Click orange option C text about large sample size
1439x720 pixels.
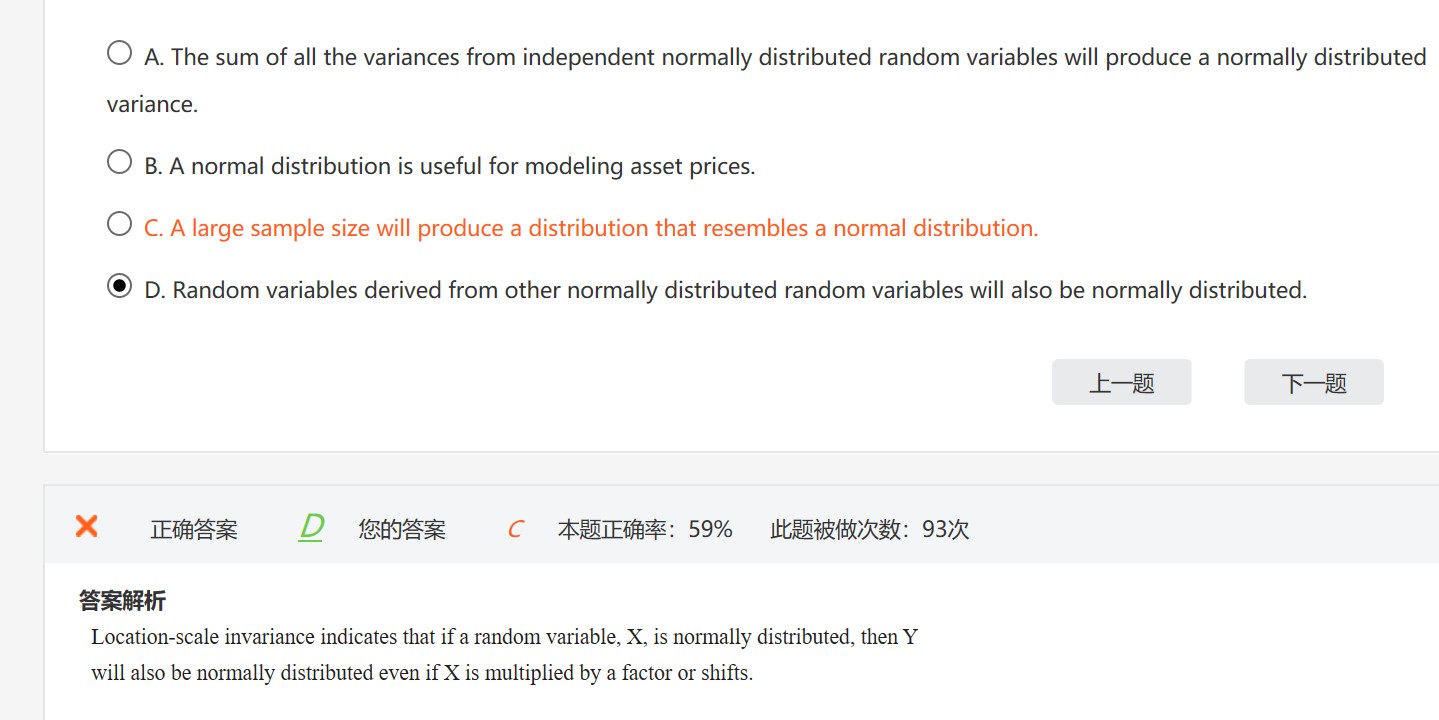click(x=591, y=228)
